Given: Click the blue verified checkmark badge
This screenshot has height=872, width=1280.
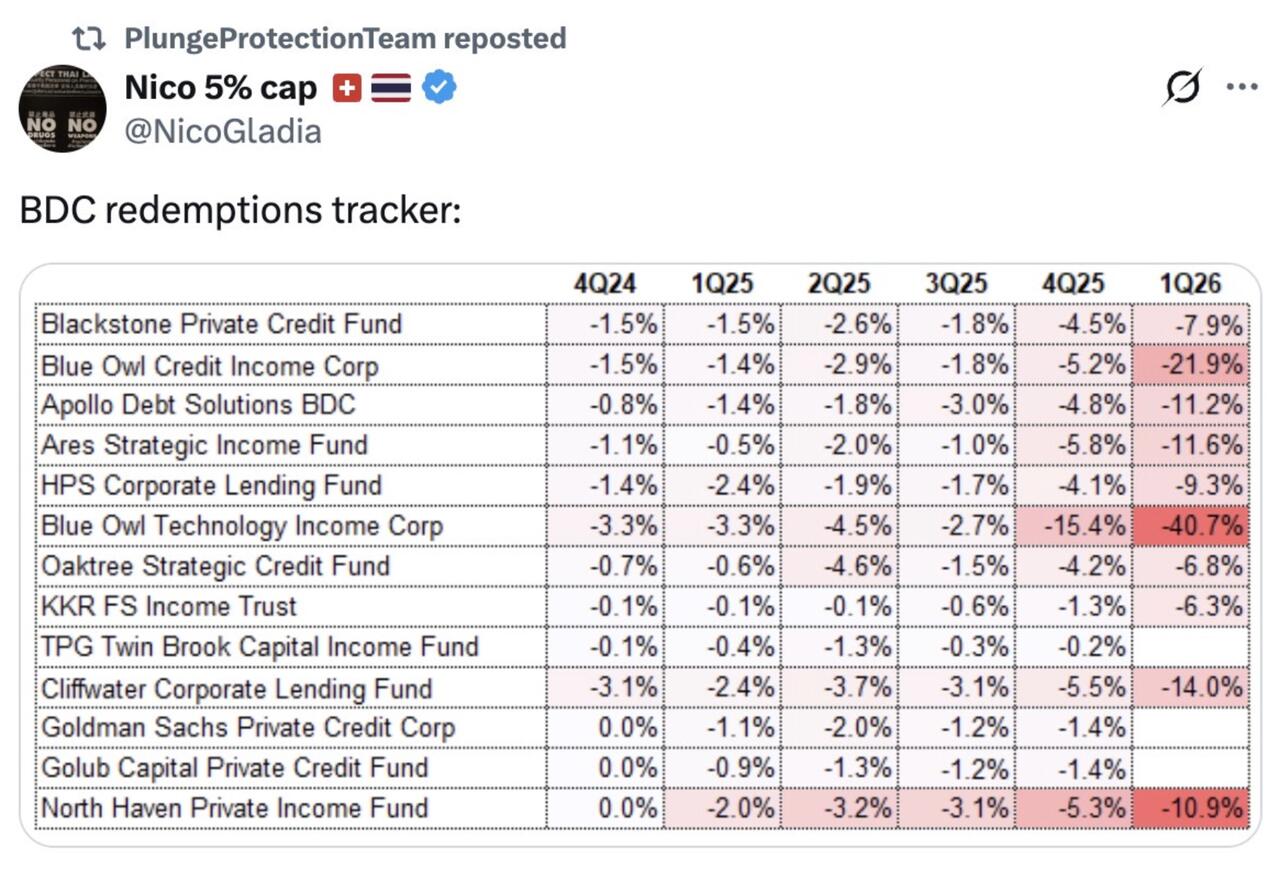Looking at the screenshot, I should [439, 88].
